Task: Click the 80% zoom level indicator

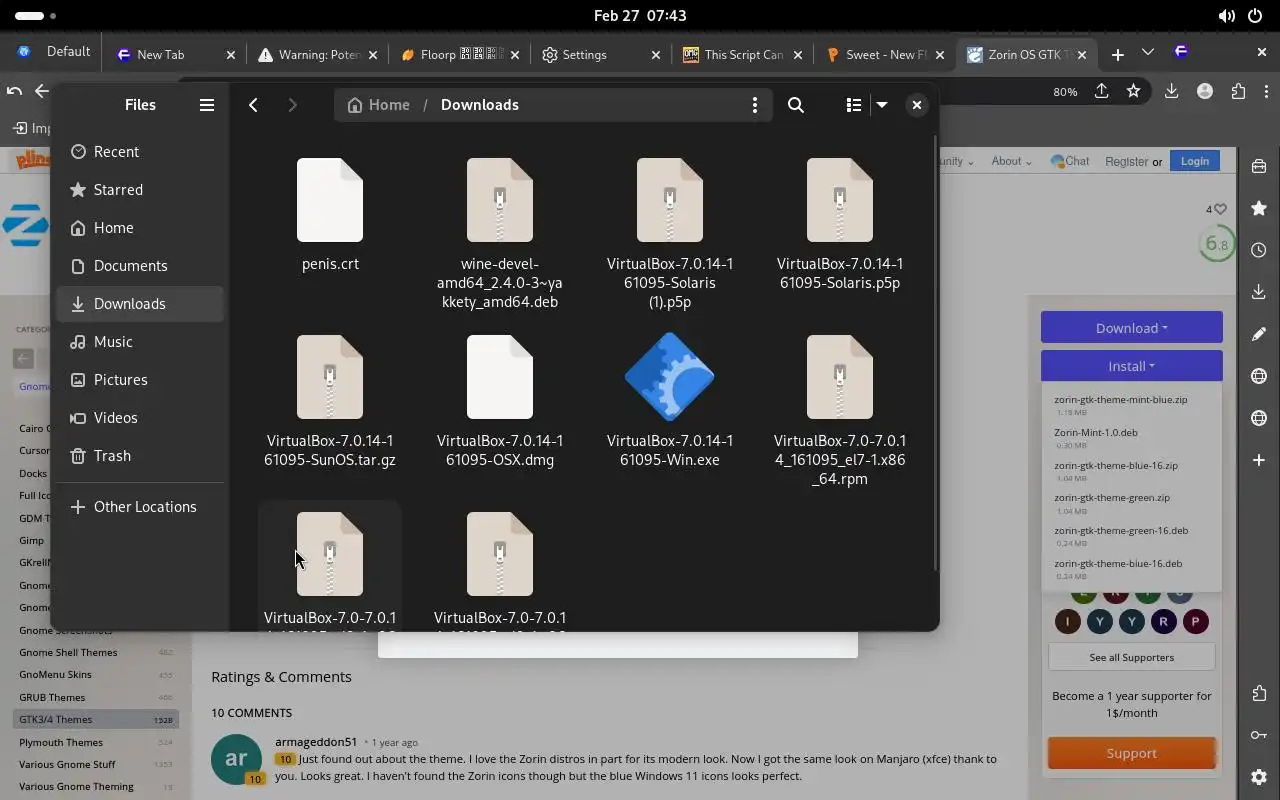Action: point(1065,91)
